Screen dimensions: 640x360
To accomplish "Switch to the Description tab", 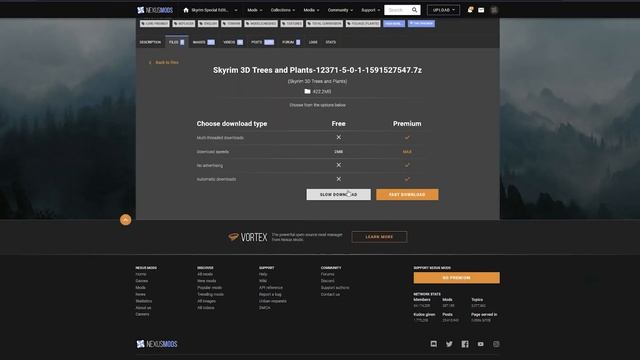I will coord(150,42).
